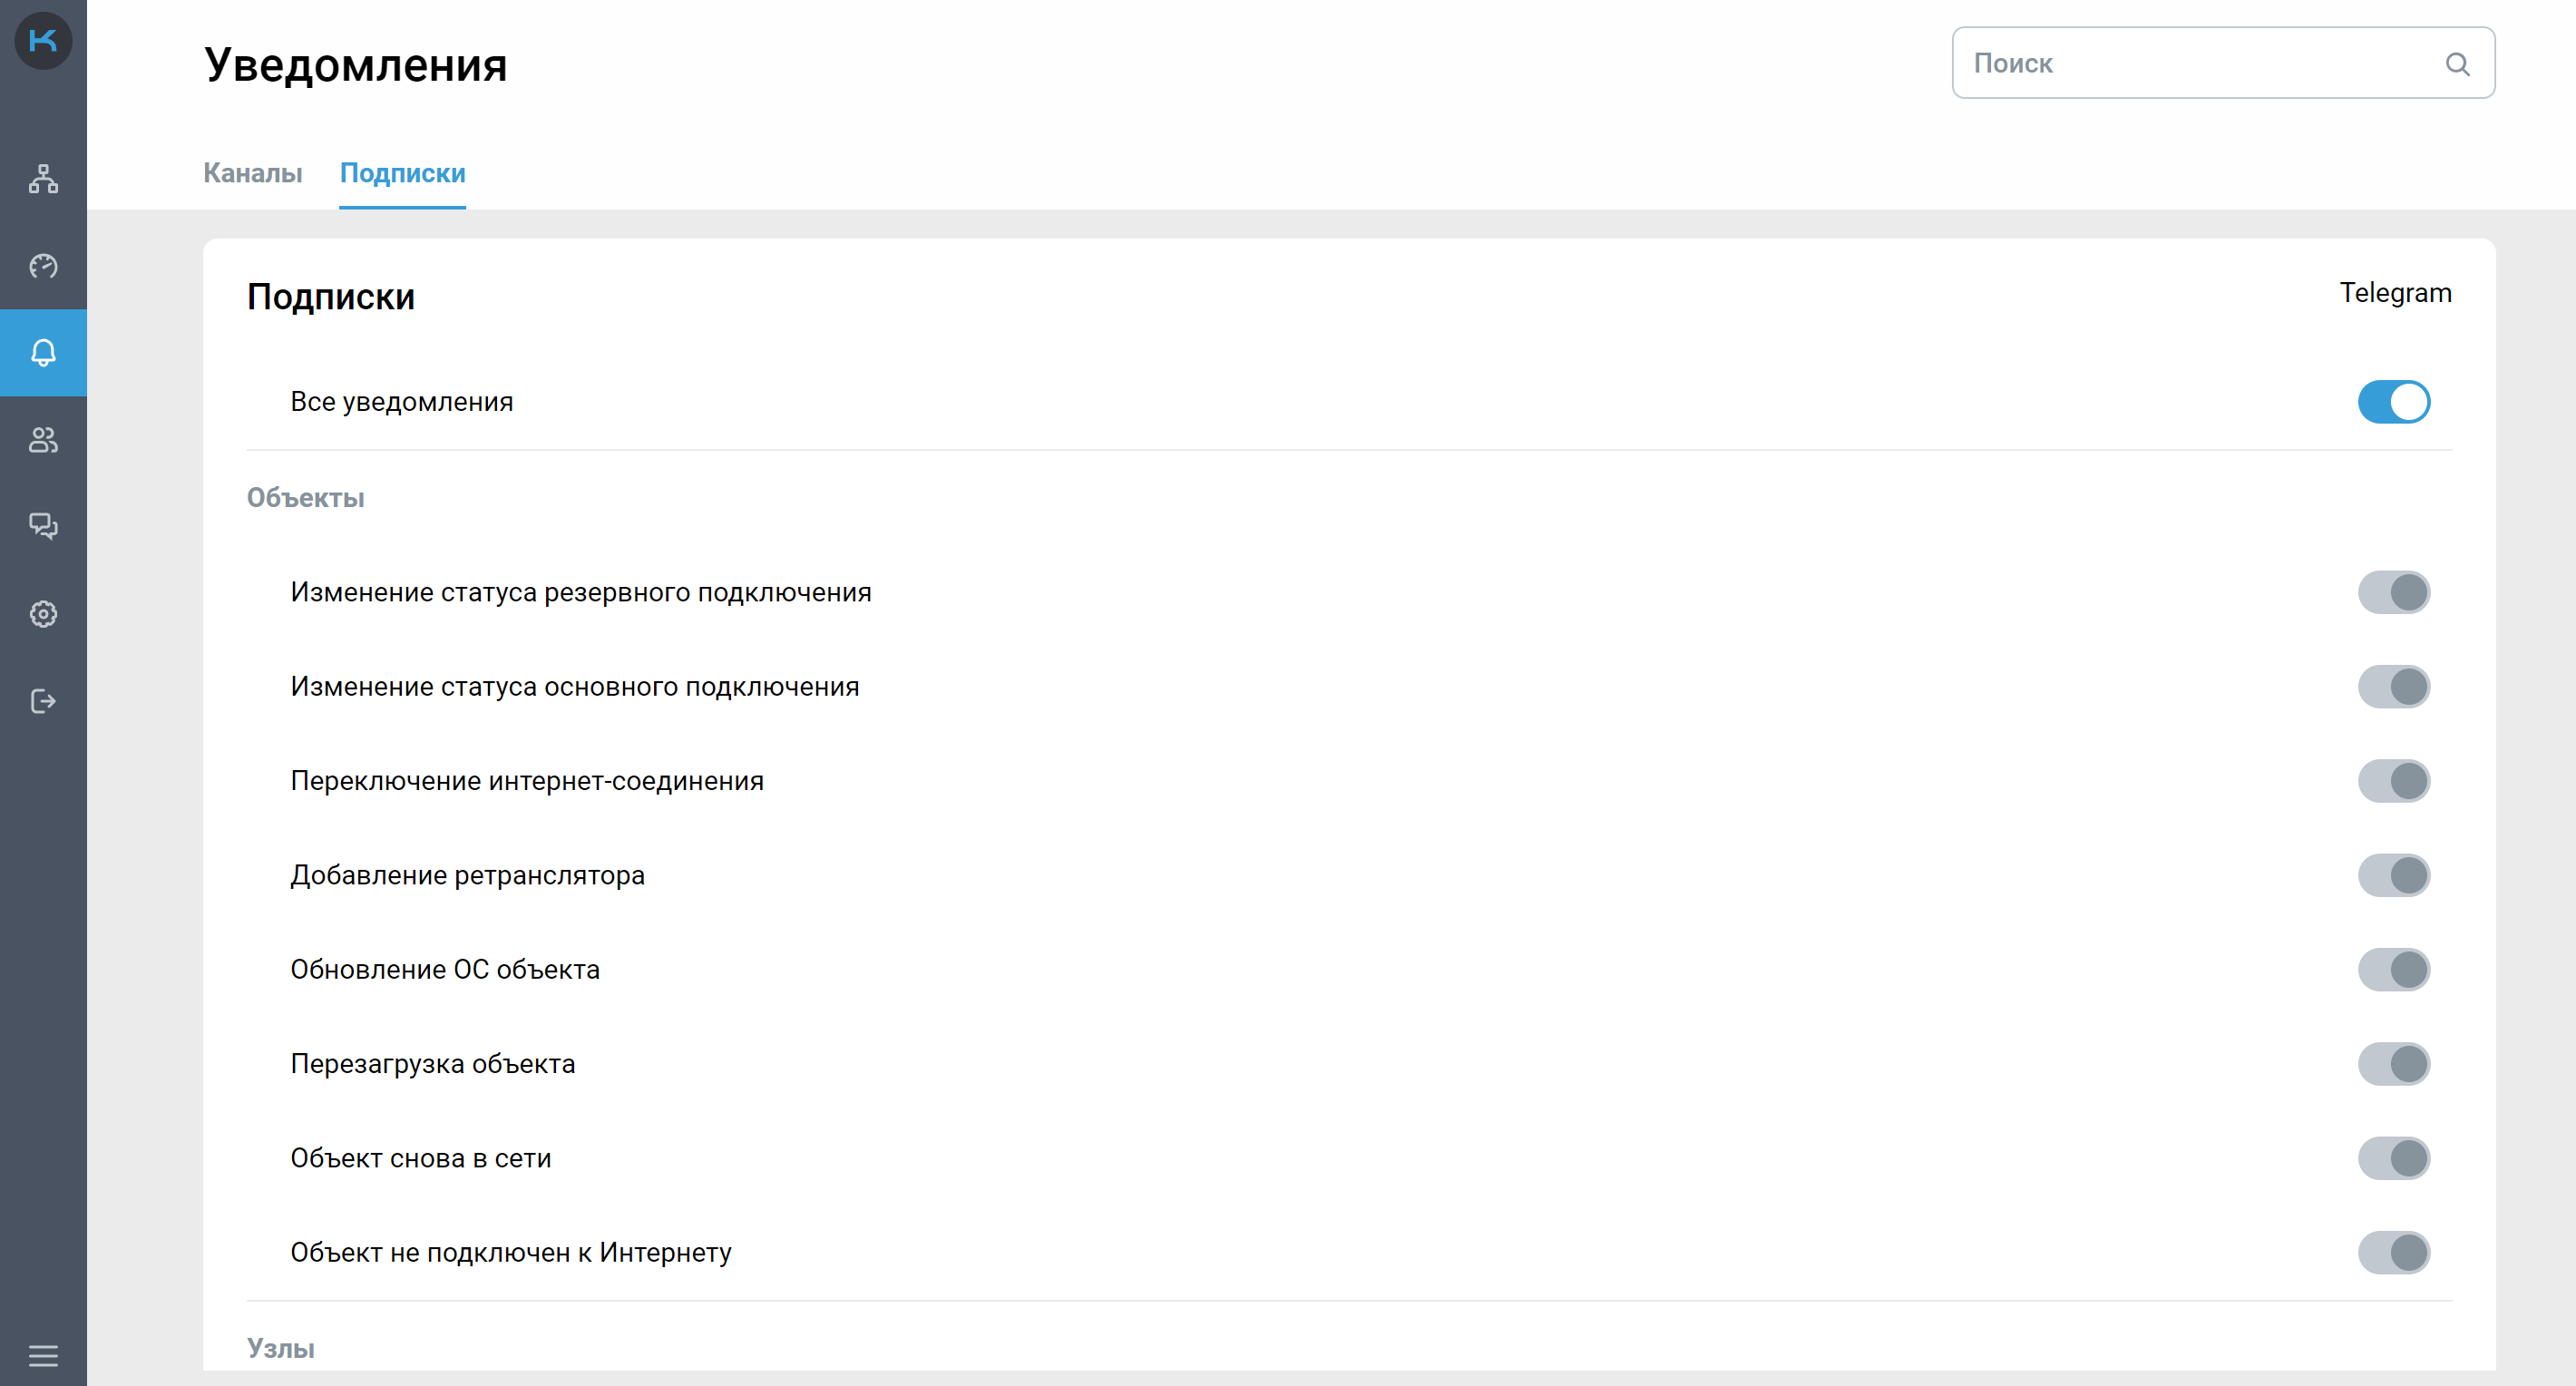Open the users sidebar icon

[x=43, y=440]
